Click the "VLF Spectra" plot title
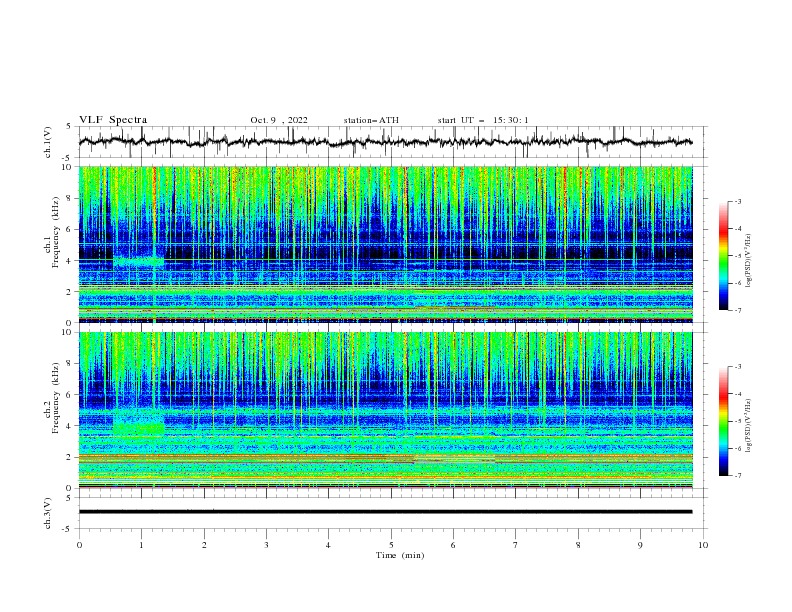Image resolution: width=792 pixels, height=612 pixels. click(113, 120)
